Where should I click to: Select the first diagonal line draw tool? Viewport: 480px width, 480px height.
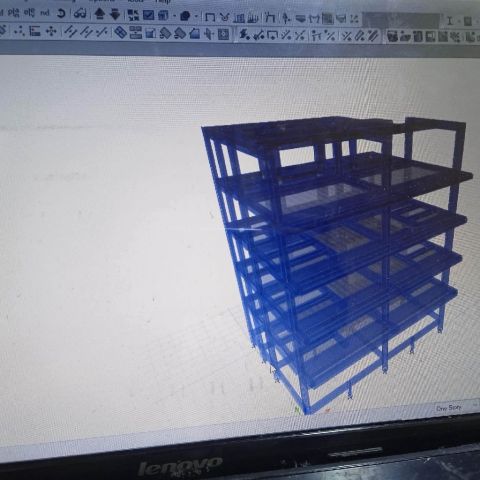[70, 32]
